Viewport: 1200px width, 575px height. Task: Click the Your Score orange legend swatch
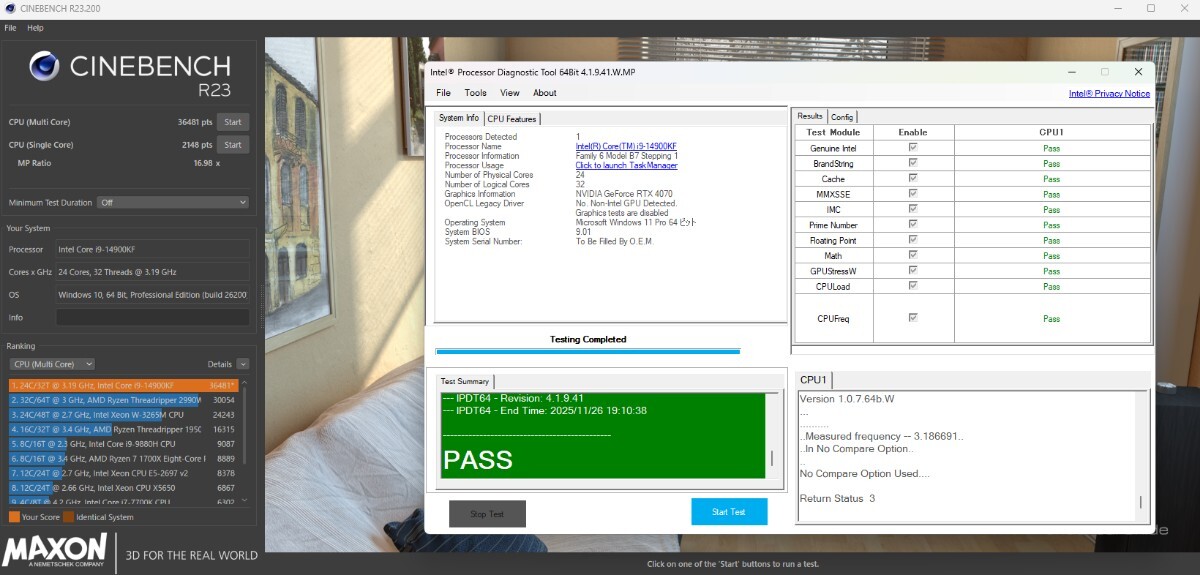[14, 517]
